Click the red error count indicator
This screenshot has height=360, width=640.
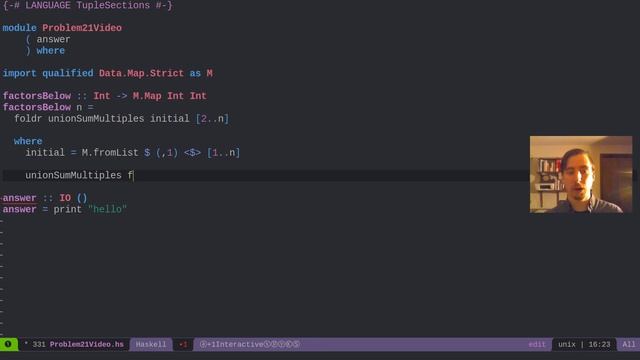click(x=183, y=344)
